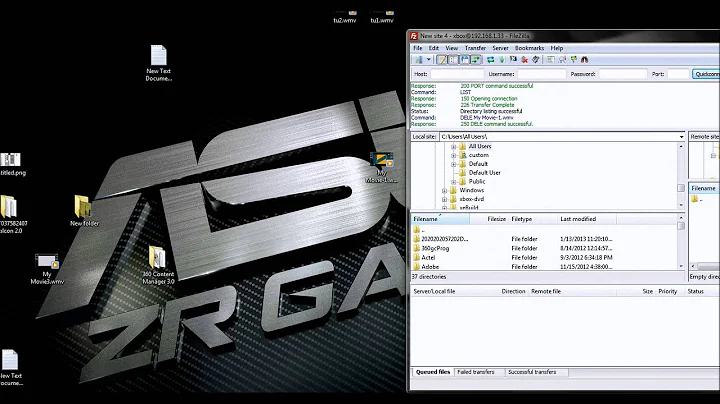
Task: Select the Adobe folder row
Action: click(544, 267)
